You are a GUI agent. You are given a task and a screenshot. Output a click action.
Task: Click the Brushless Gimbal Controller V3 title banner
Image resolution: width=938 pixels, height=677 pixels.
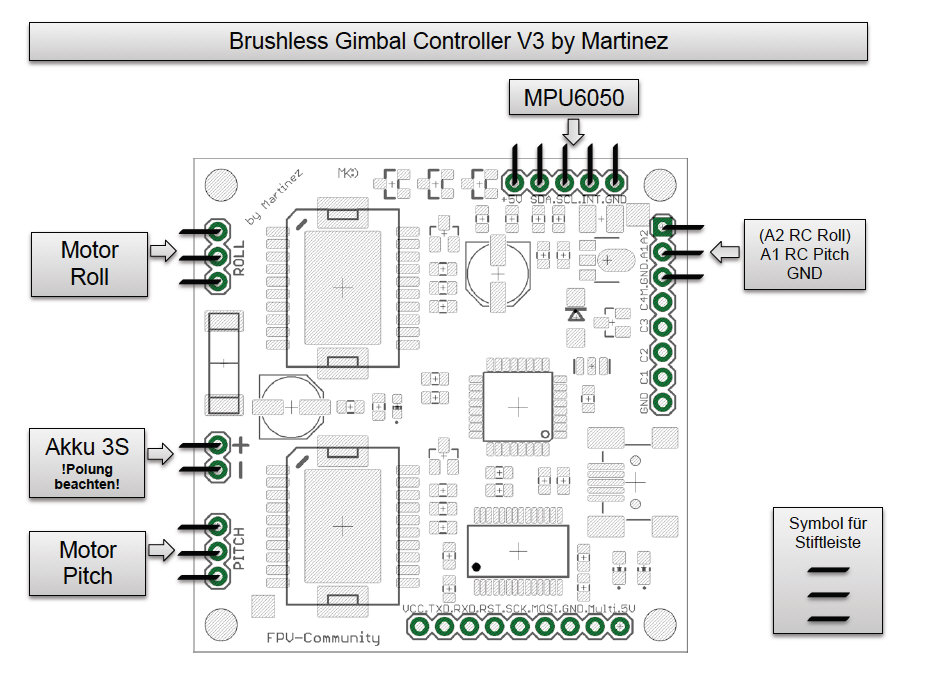(448, 41)
